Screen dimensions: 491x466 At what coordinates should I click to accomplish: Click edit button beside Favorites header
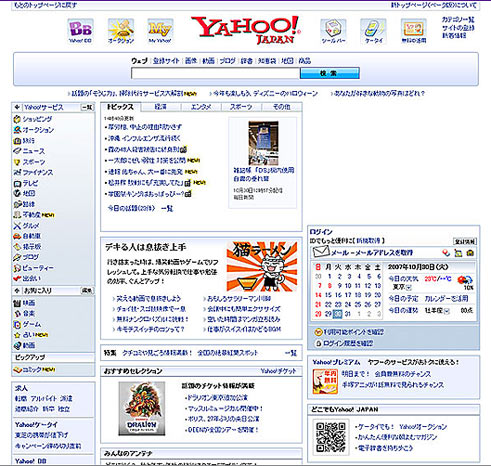click(x=87, y=291)
